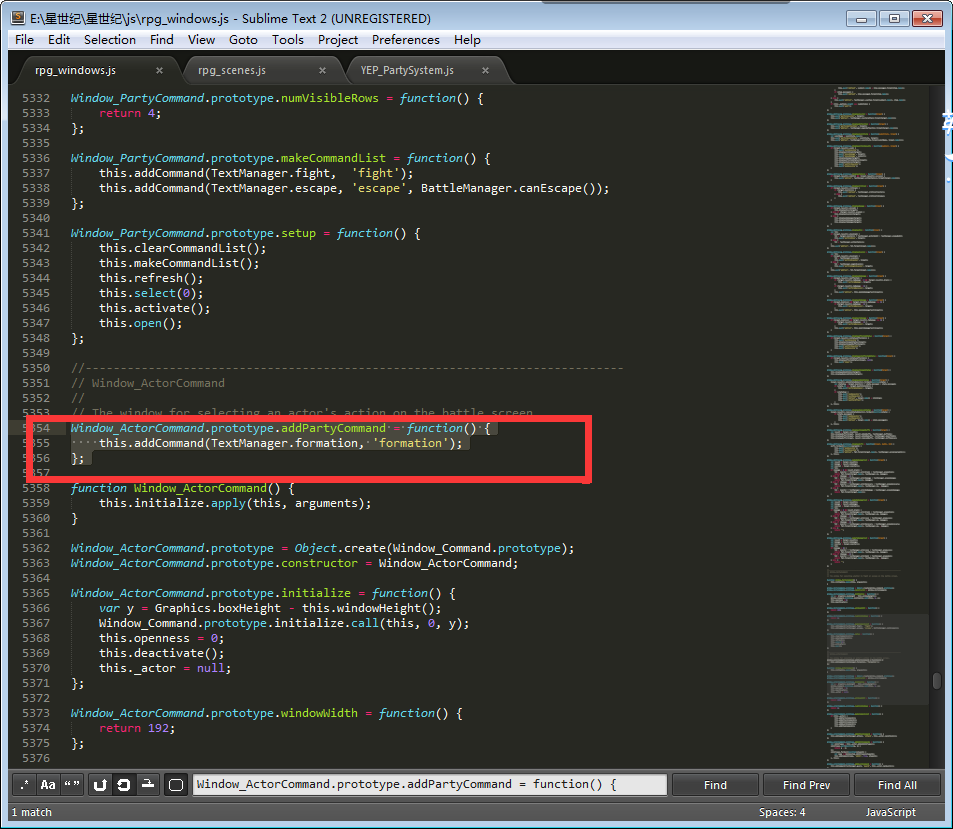The width and height of the screenshot is (953, 829).
Task: Open the Tools menu
Action: 287,40
